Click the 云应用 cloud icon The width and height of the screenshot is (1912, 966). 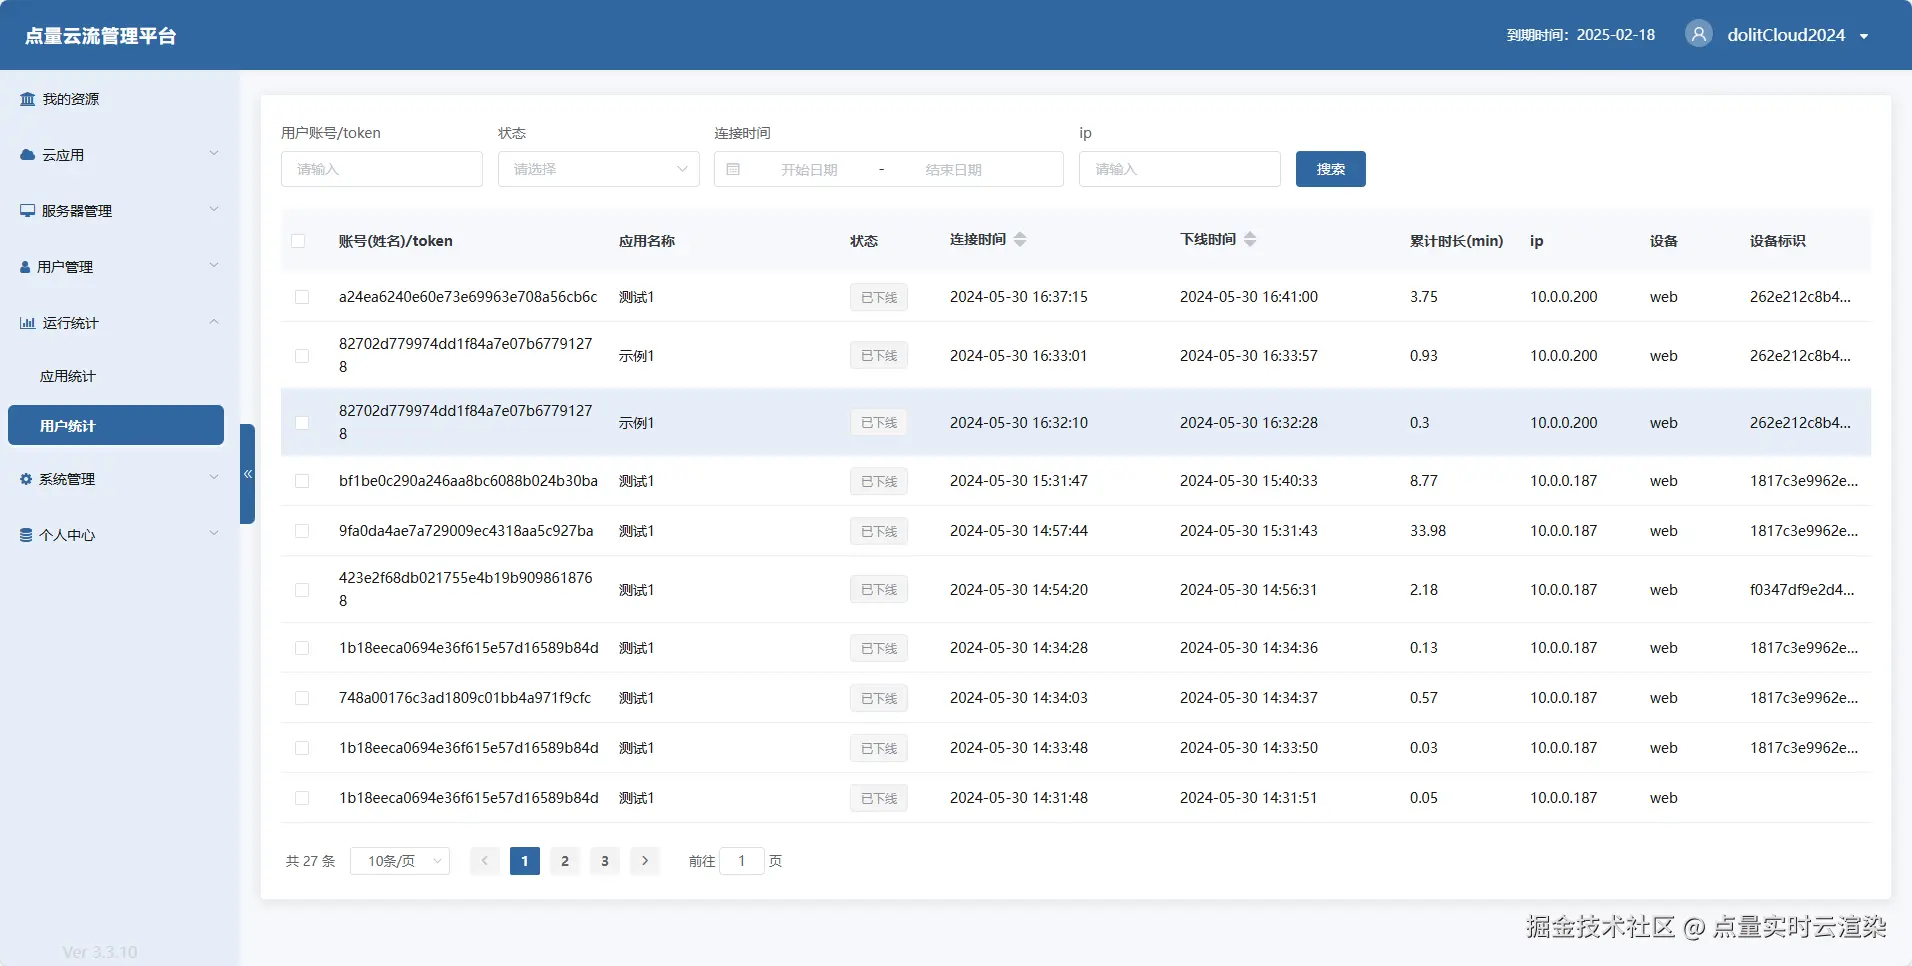[28, 155]
